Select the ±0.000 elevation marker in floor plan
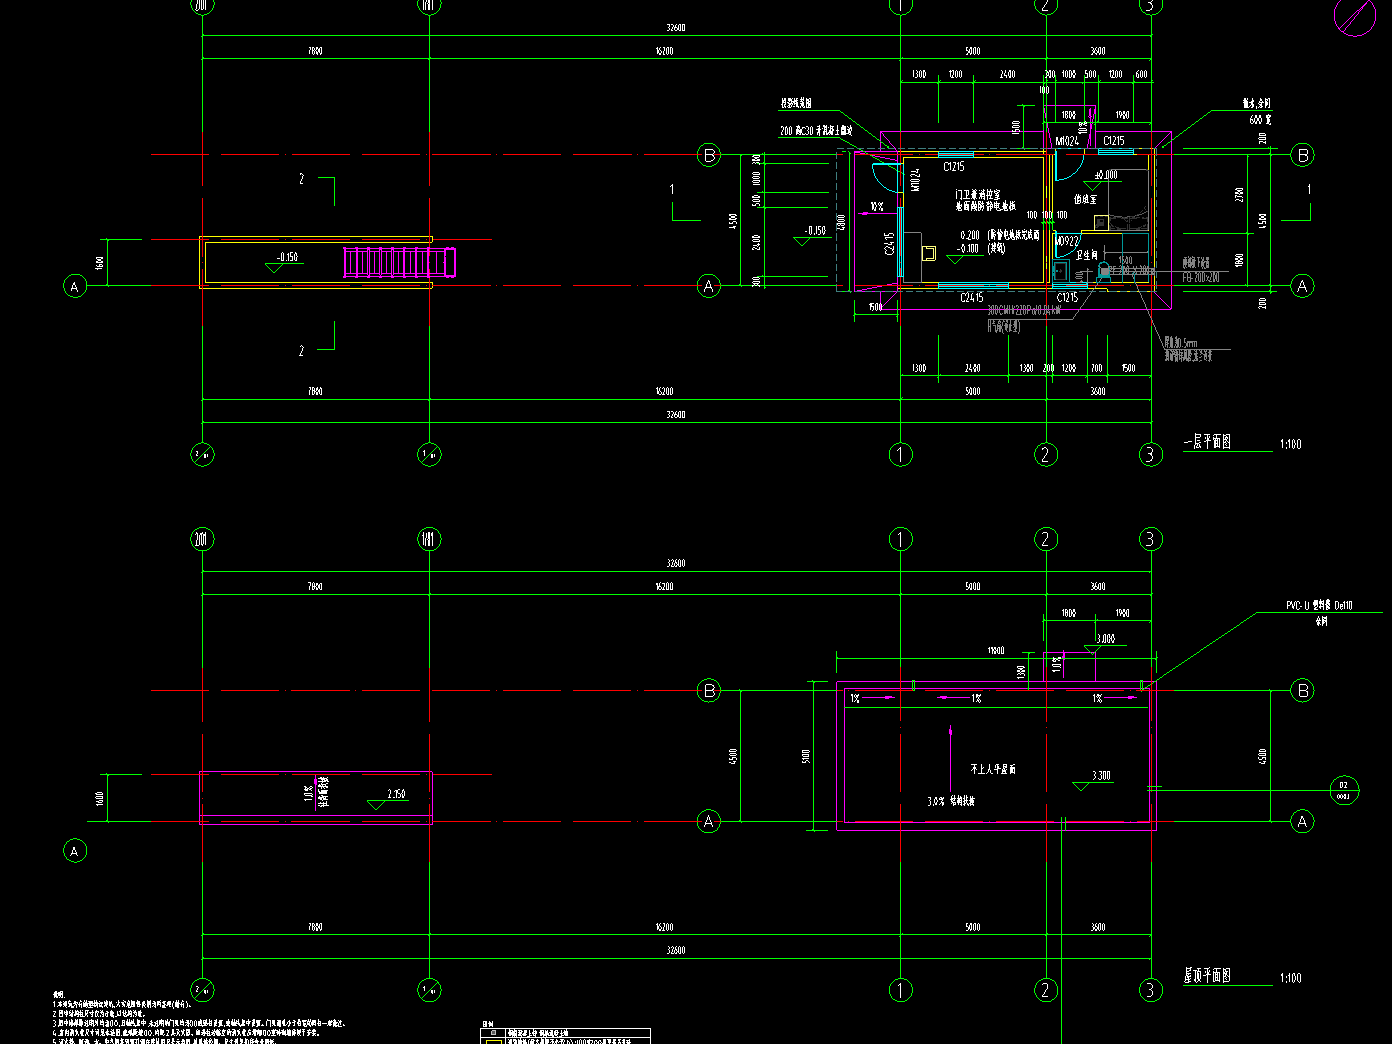Screen dimensions: 1392x1044 [x=1105, y=176]
